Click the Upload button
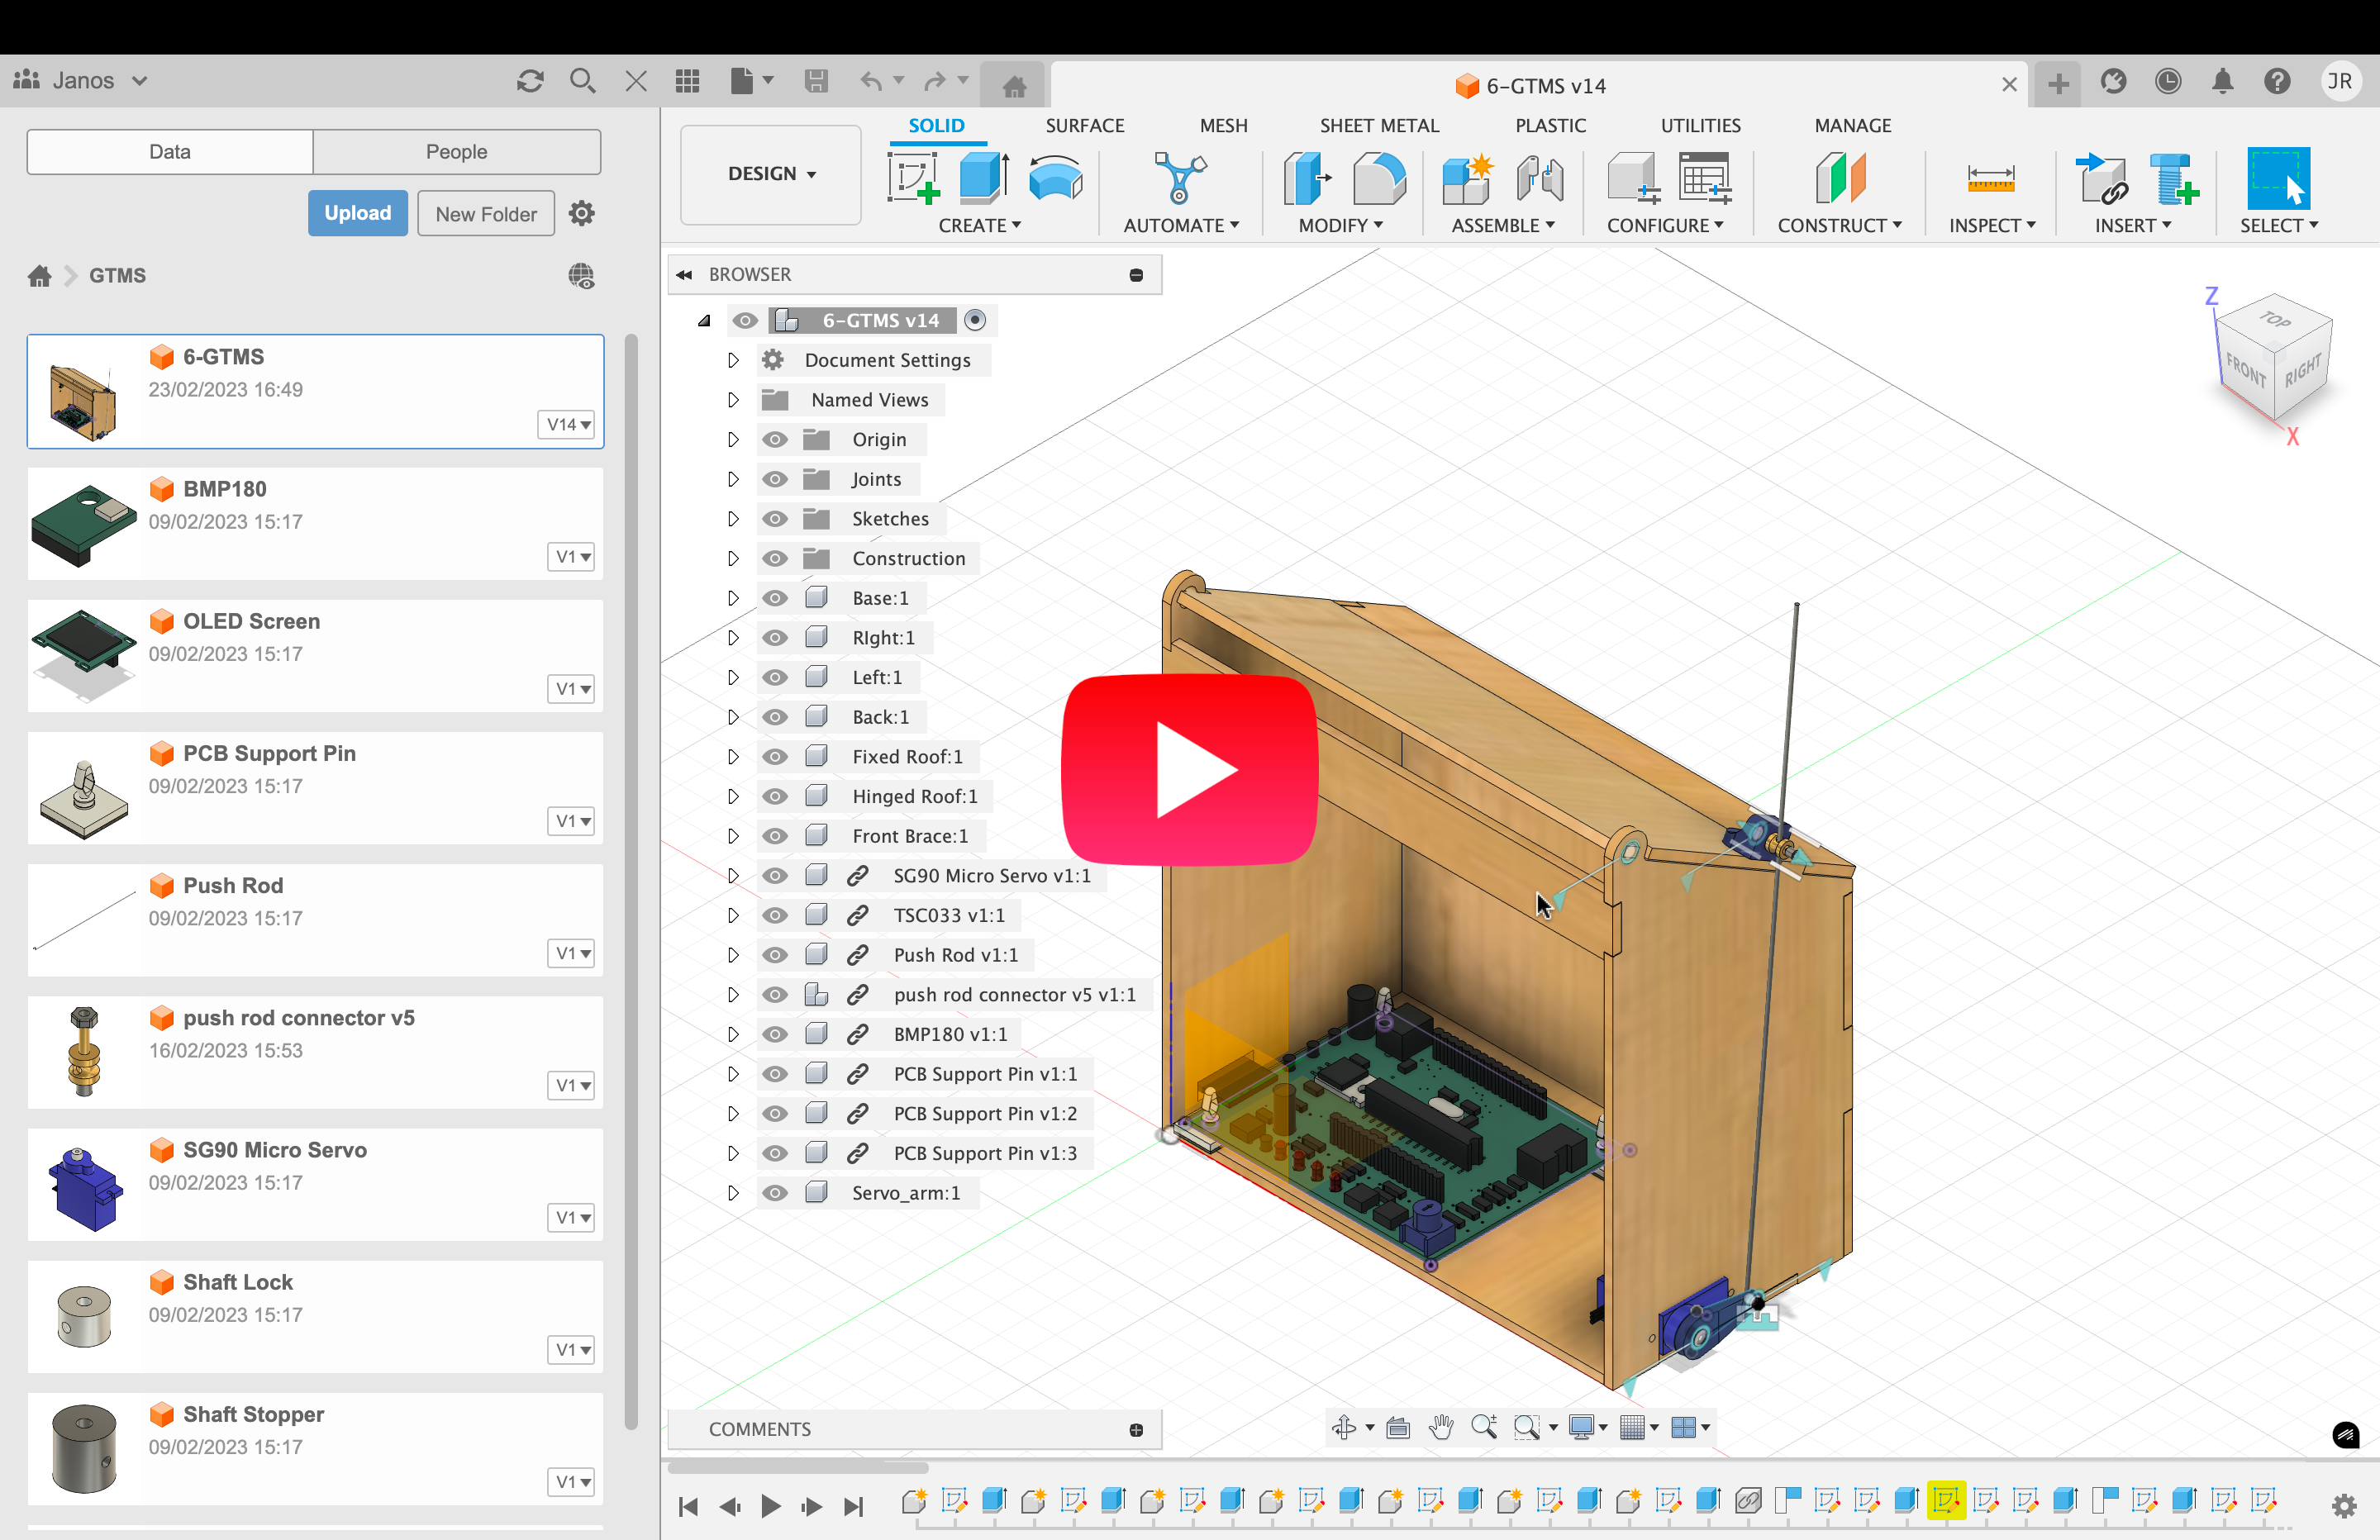The height and width of the screenshot is (1540, 2380). (x=357, y=213)
